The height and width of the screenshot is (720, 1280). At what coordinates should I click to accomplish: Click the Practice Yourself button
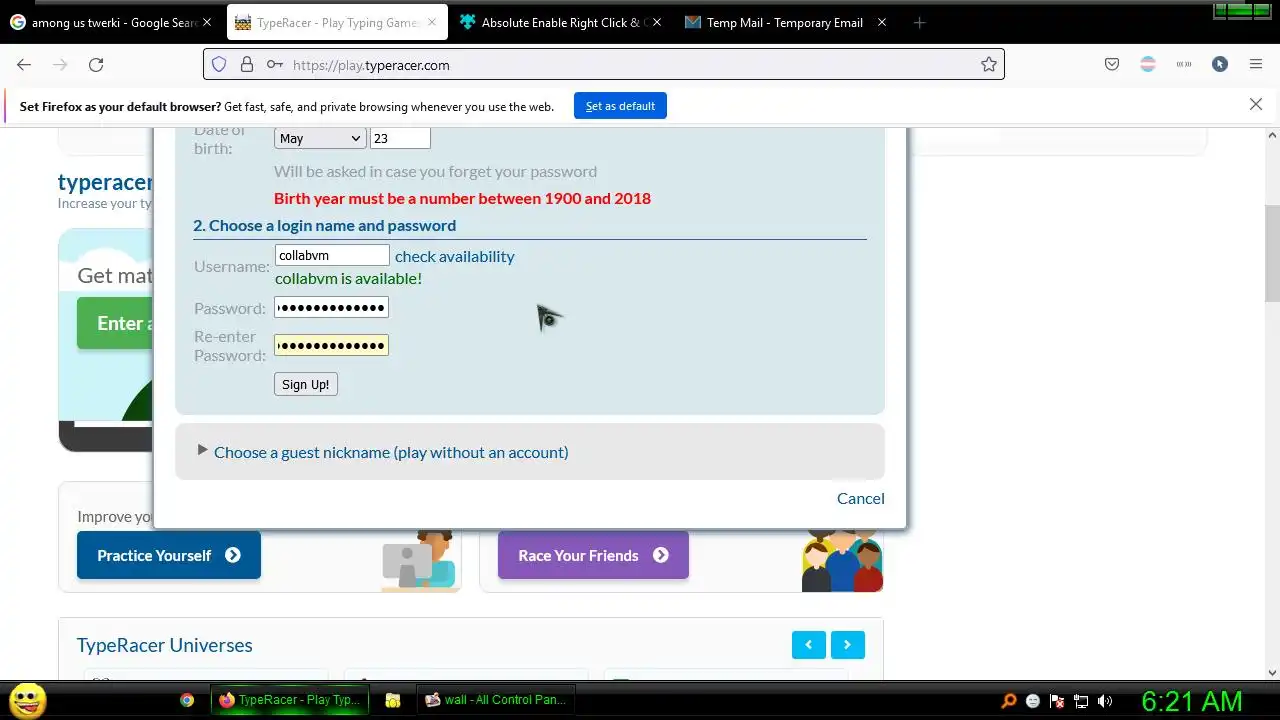point(169,555)
